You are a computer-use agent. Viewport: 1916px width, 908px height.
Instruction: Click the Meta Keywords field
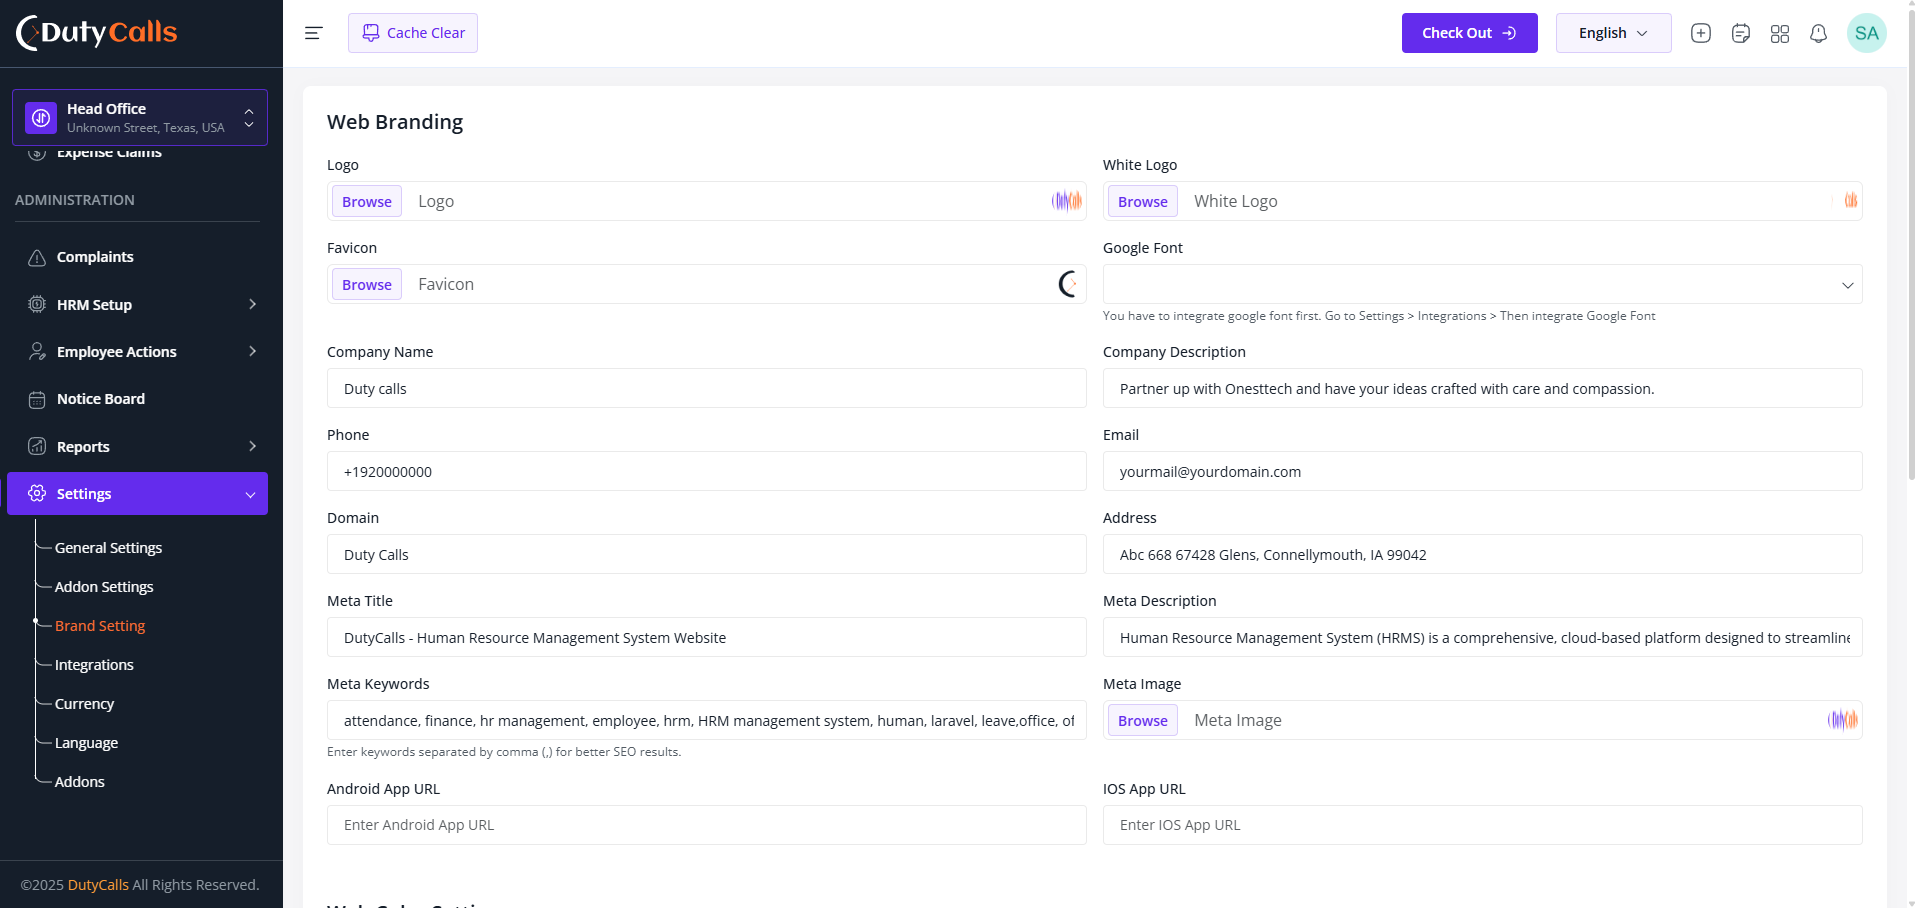click(x=706, y=720)
